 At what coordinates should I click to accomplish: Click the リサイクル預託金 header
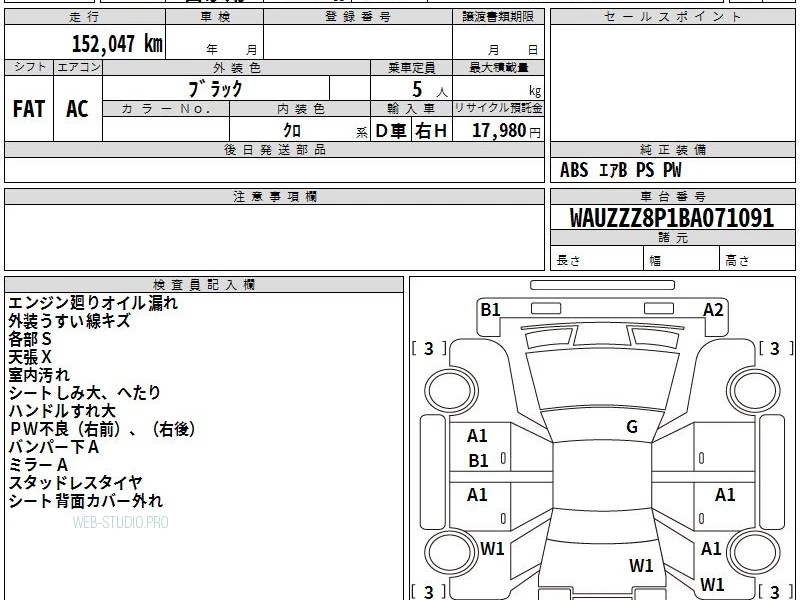498,108
